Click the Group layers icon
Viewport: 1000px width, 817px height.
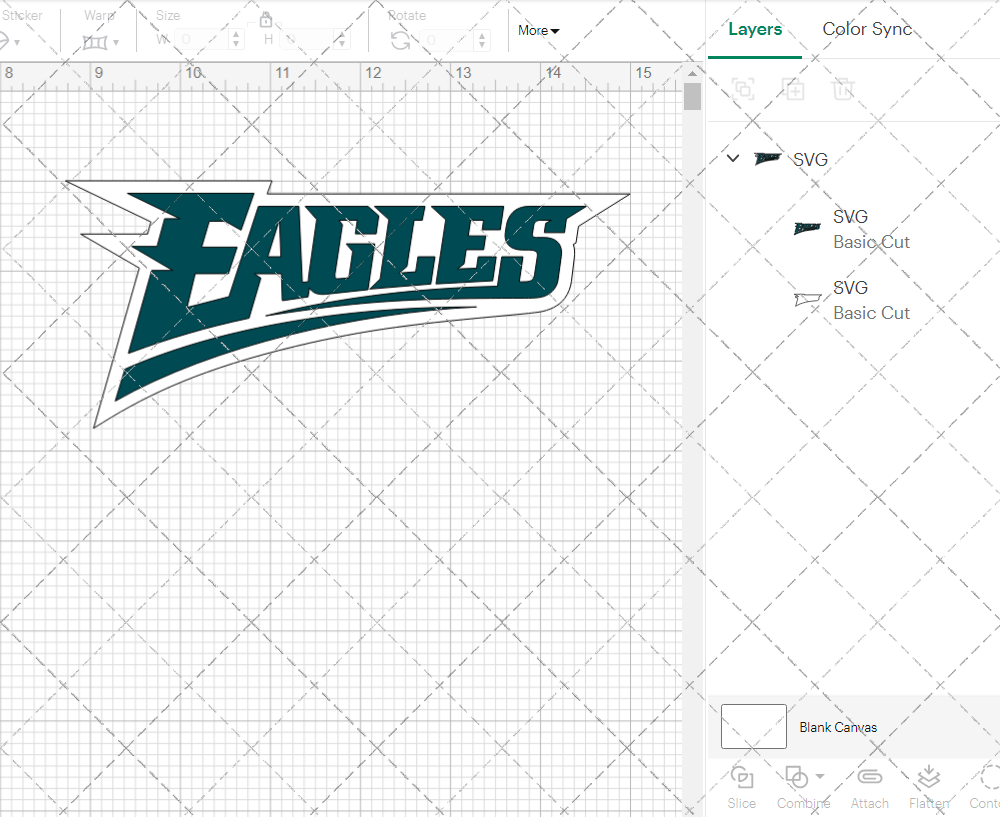coord(743,89)
